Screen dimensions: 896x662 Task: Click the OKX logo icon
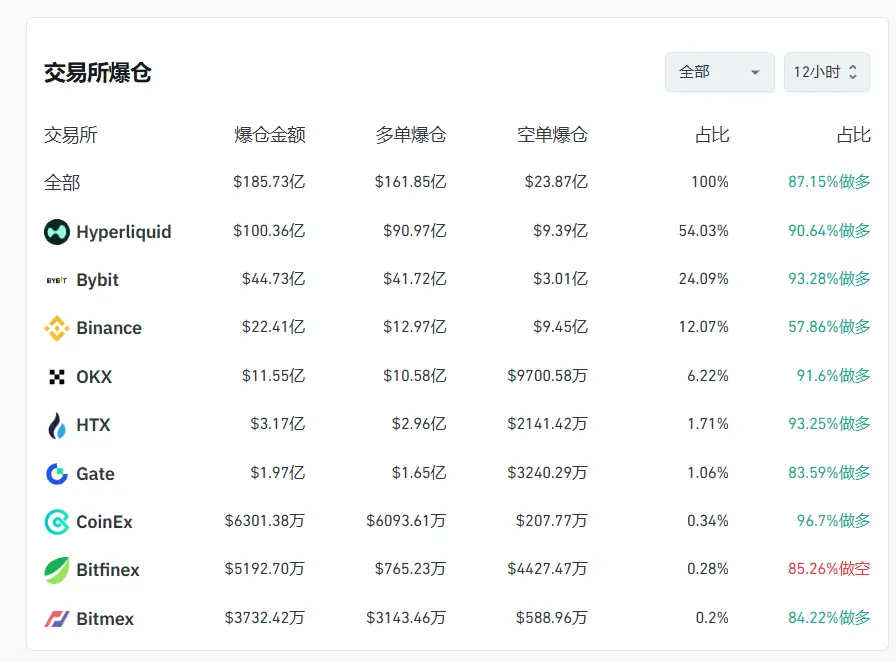(x=57, y=377)
